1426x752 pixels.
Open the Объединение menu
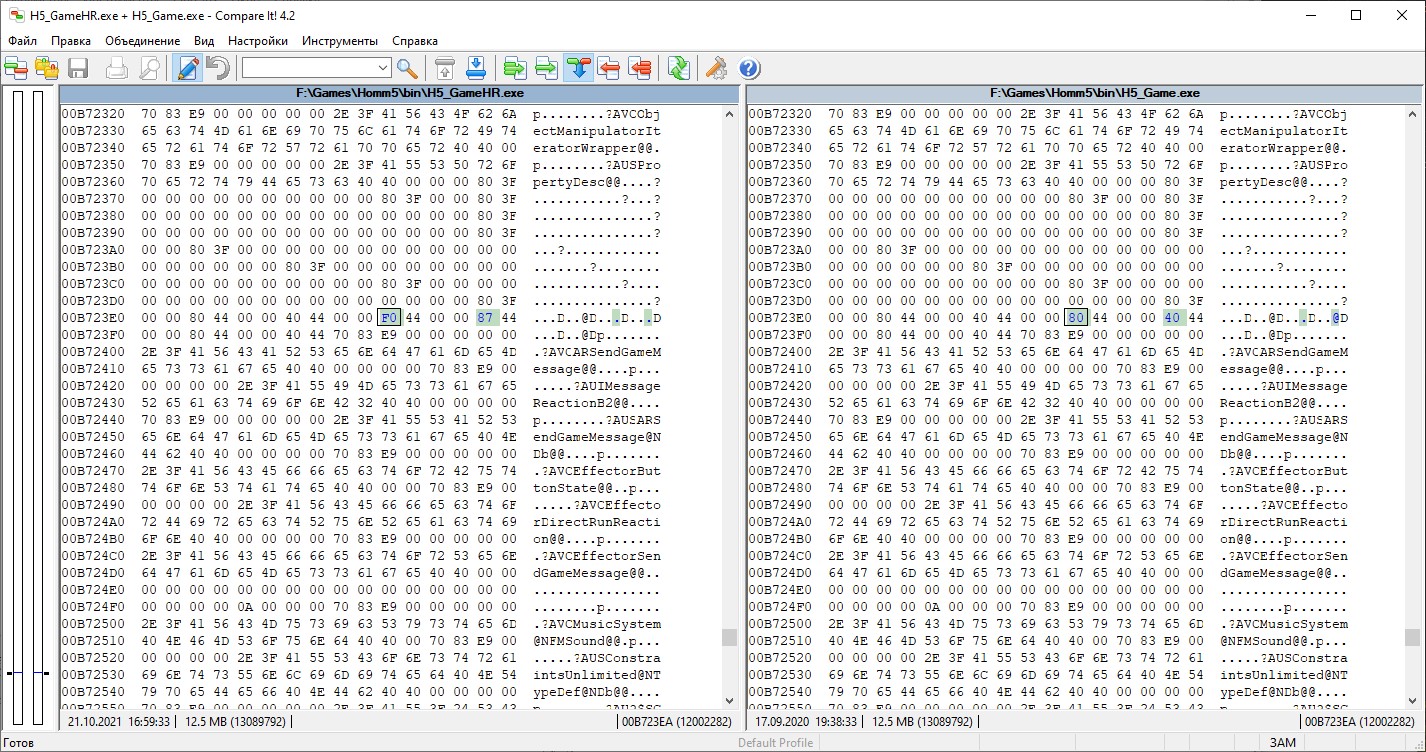tap(141, 41)
